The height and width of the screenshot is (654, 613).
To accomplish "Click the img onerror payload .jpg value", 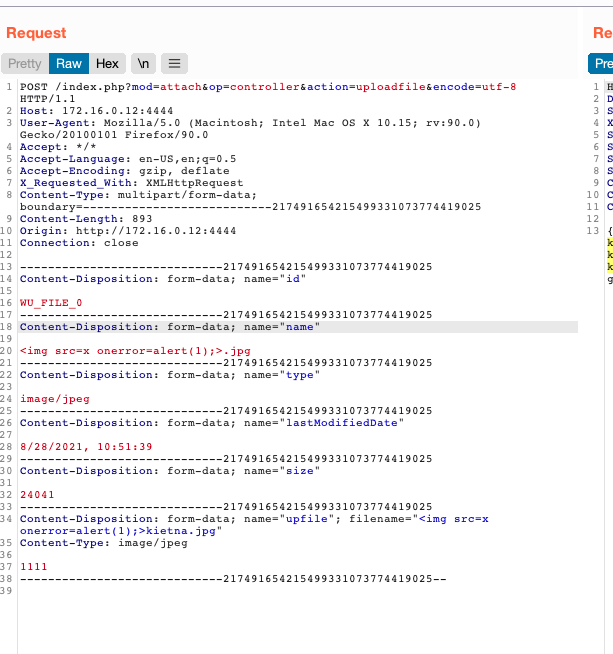I will click(135, 351).
